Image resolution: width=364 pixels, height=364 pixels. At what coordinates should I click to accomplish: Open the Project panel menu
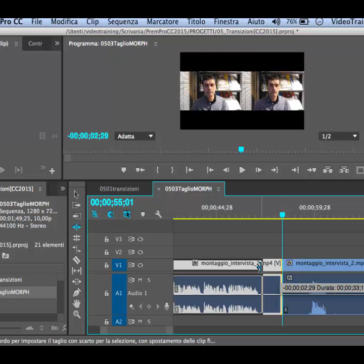(x=40, y=189)
